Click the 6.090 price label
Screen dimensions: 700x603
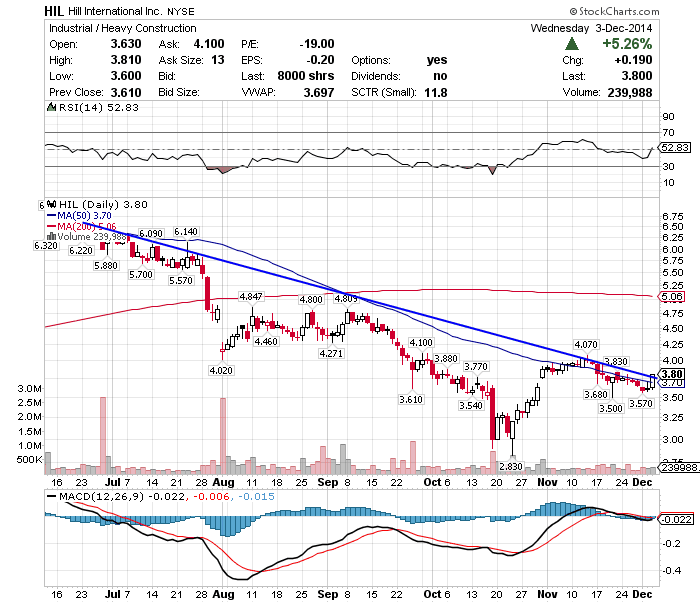pyautogui.click(x=151, y=233)
